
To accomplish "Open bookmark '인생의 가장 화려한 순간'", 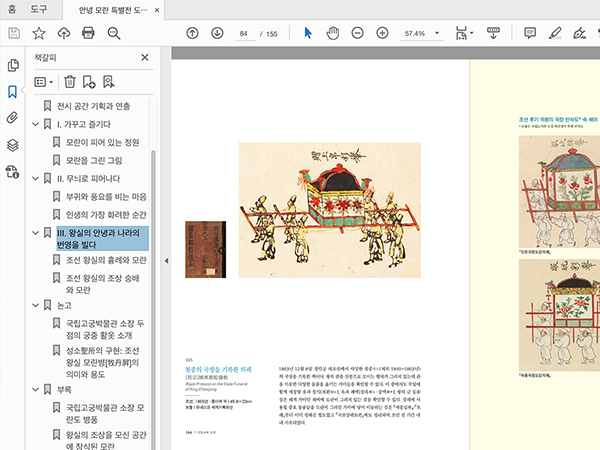I will coord(106,215).
